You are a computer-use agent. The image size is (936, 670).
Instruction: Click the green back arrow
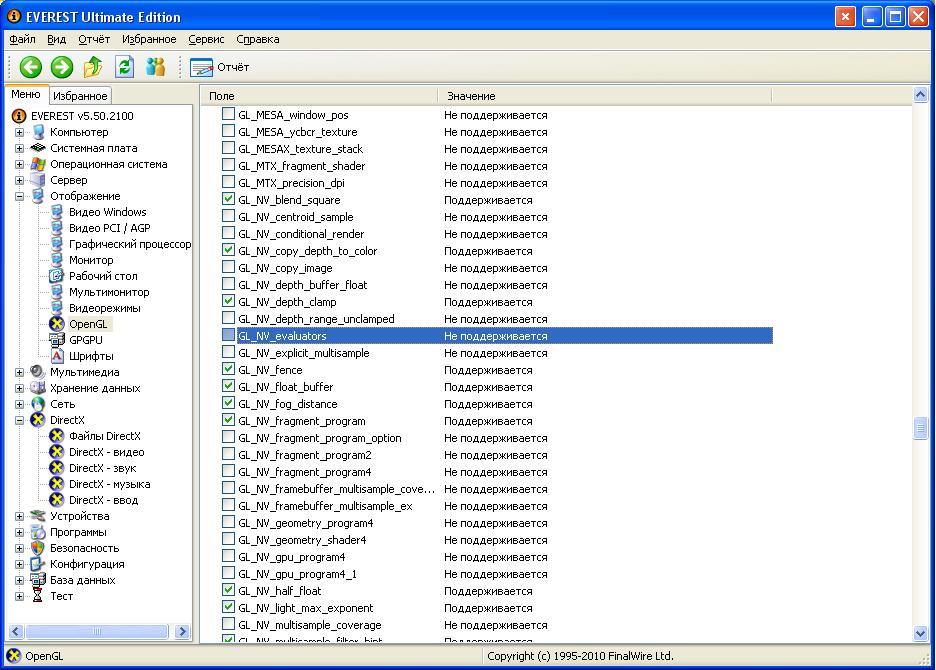point(29,66)
